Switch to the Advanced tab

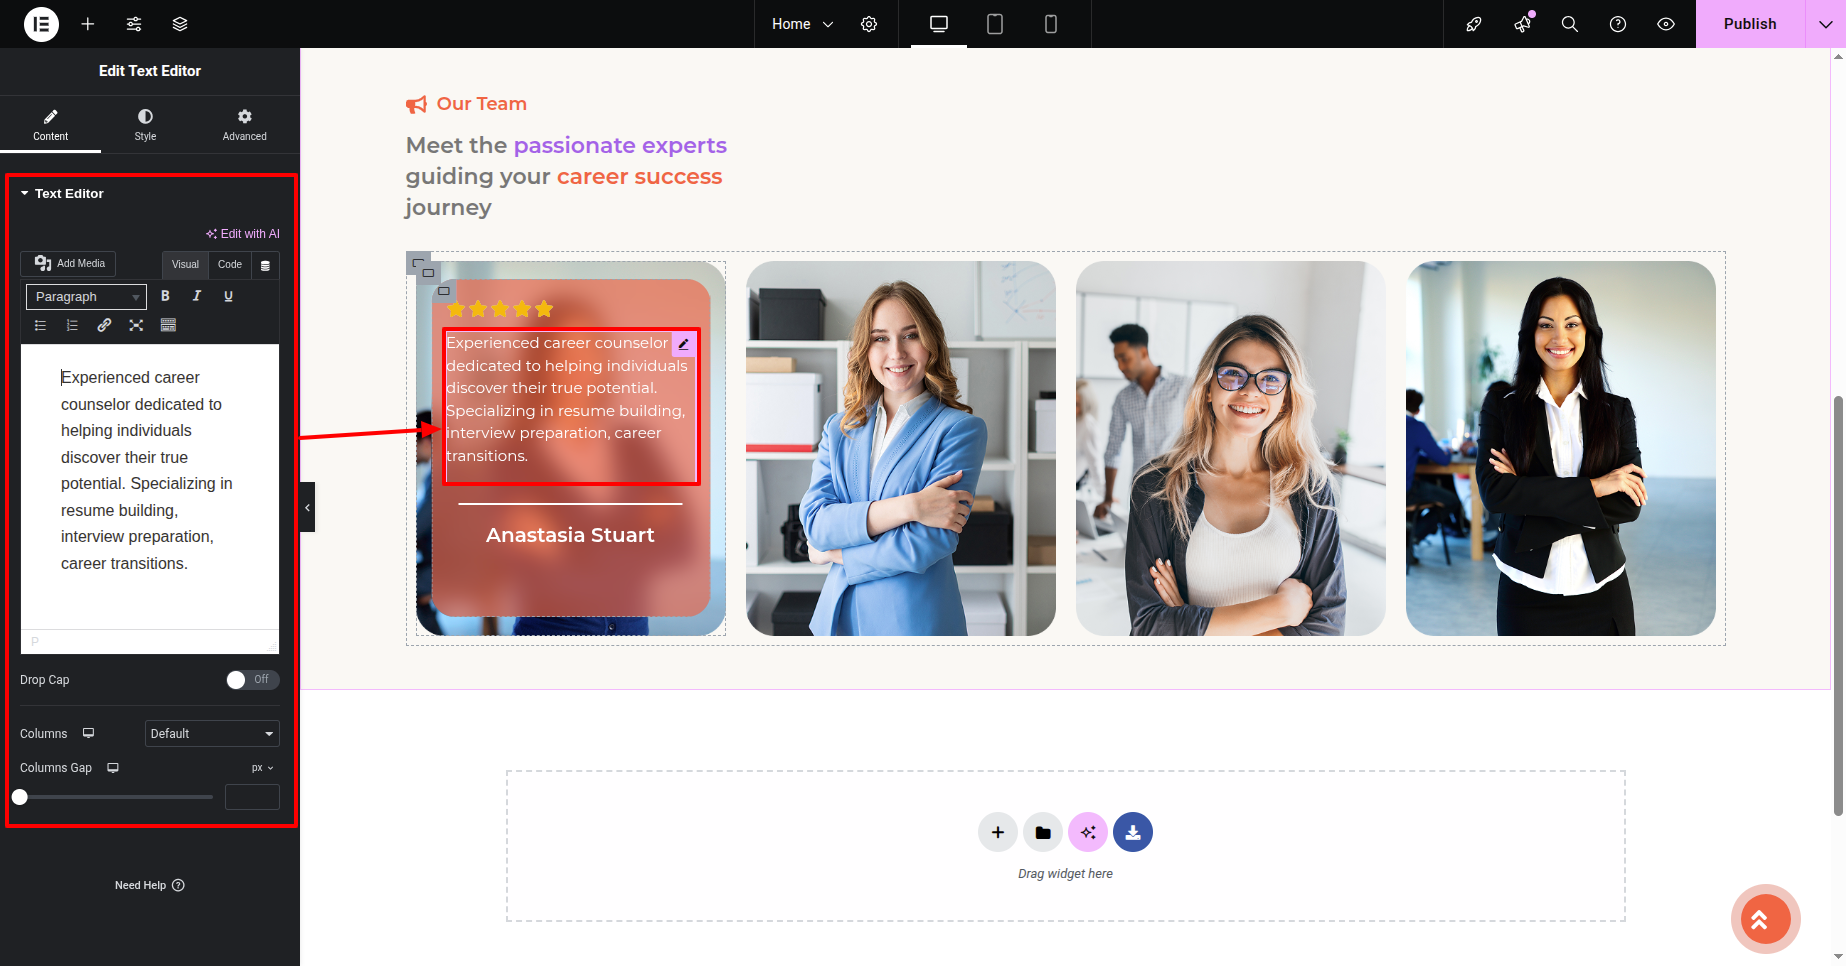pos(244,125)
